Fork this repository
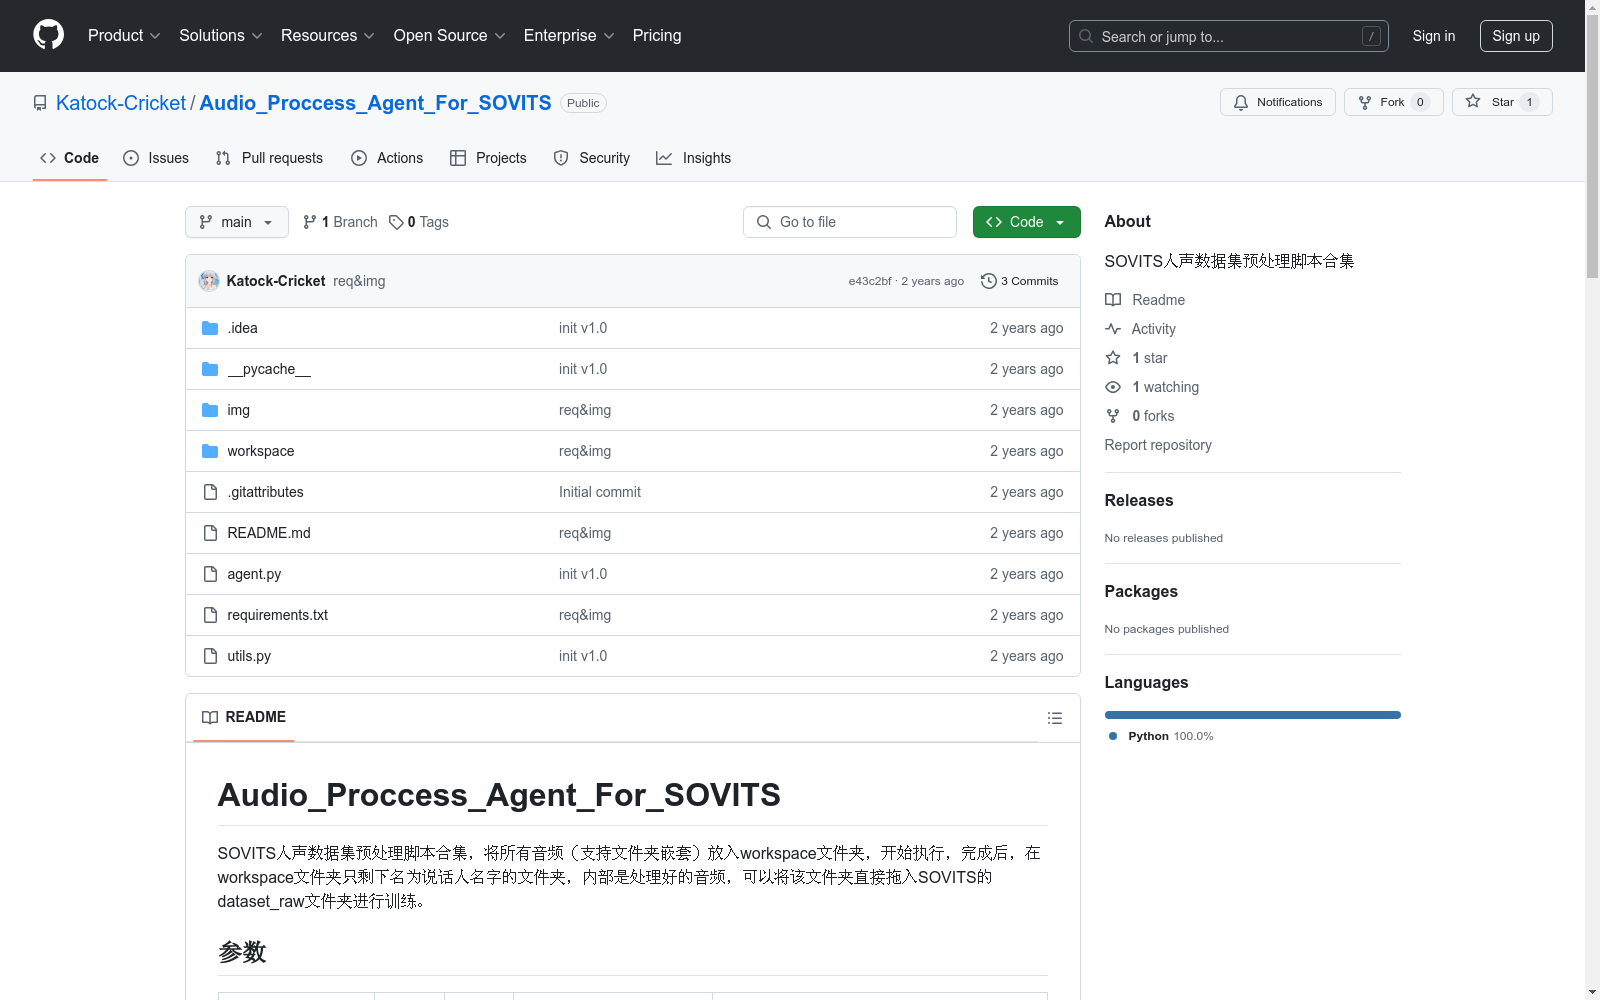This screenshot has width=1600, height=1000. [x=1394, y=102]
